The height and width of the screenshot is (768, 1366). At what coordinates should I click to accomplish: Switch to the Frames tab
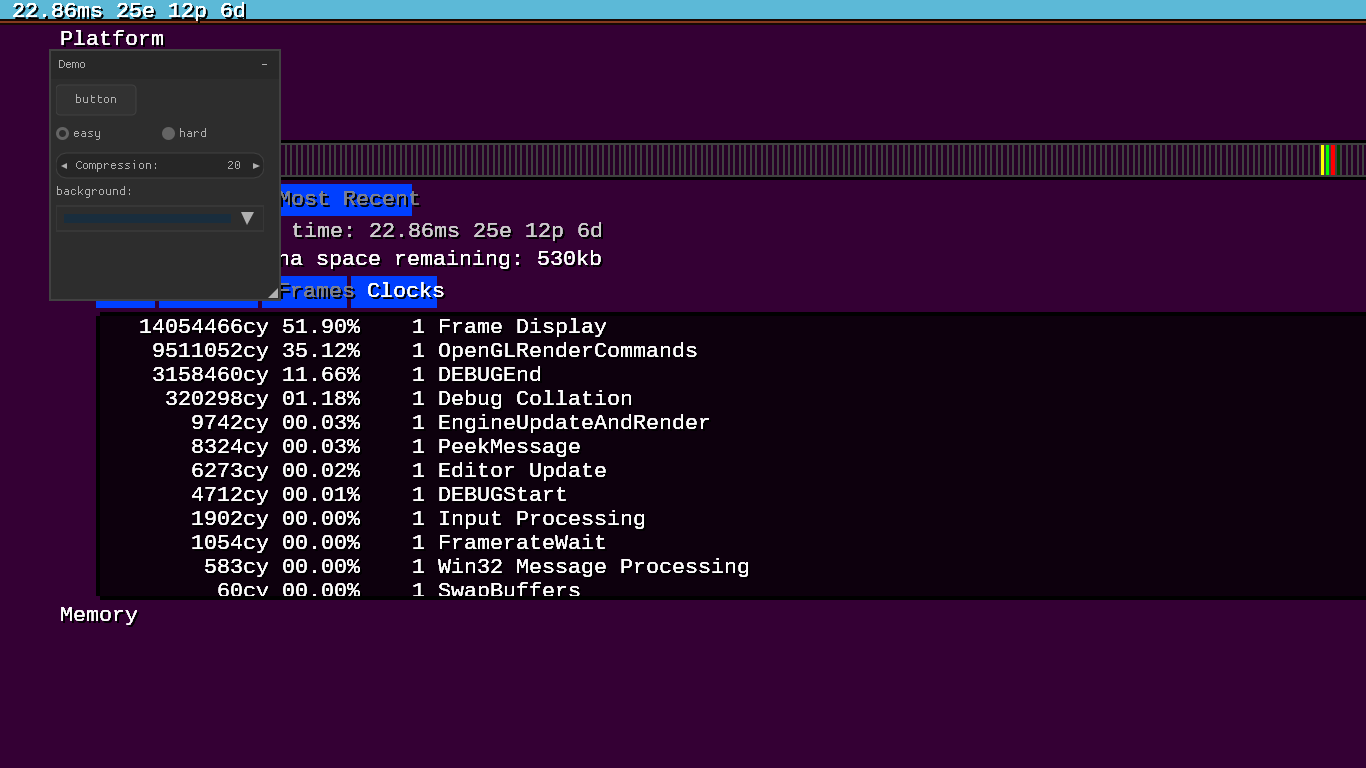[314, 291]
